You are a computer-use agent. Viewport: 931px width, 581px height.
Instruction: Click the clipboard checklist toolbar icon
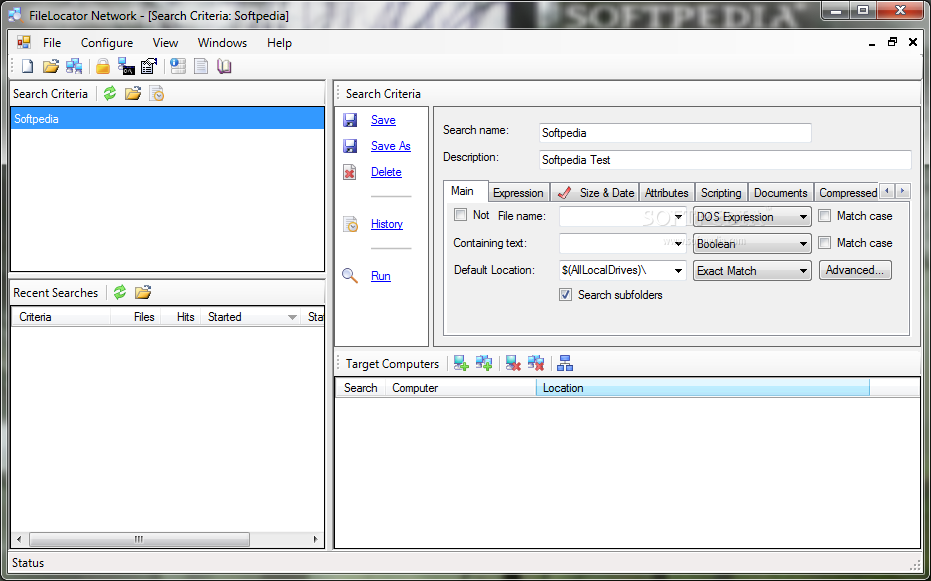pyautogui.click(x=149, y=66)
